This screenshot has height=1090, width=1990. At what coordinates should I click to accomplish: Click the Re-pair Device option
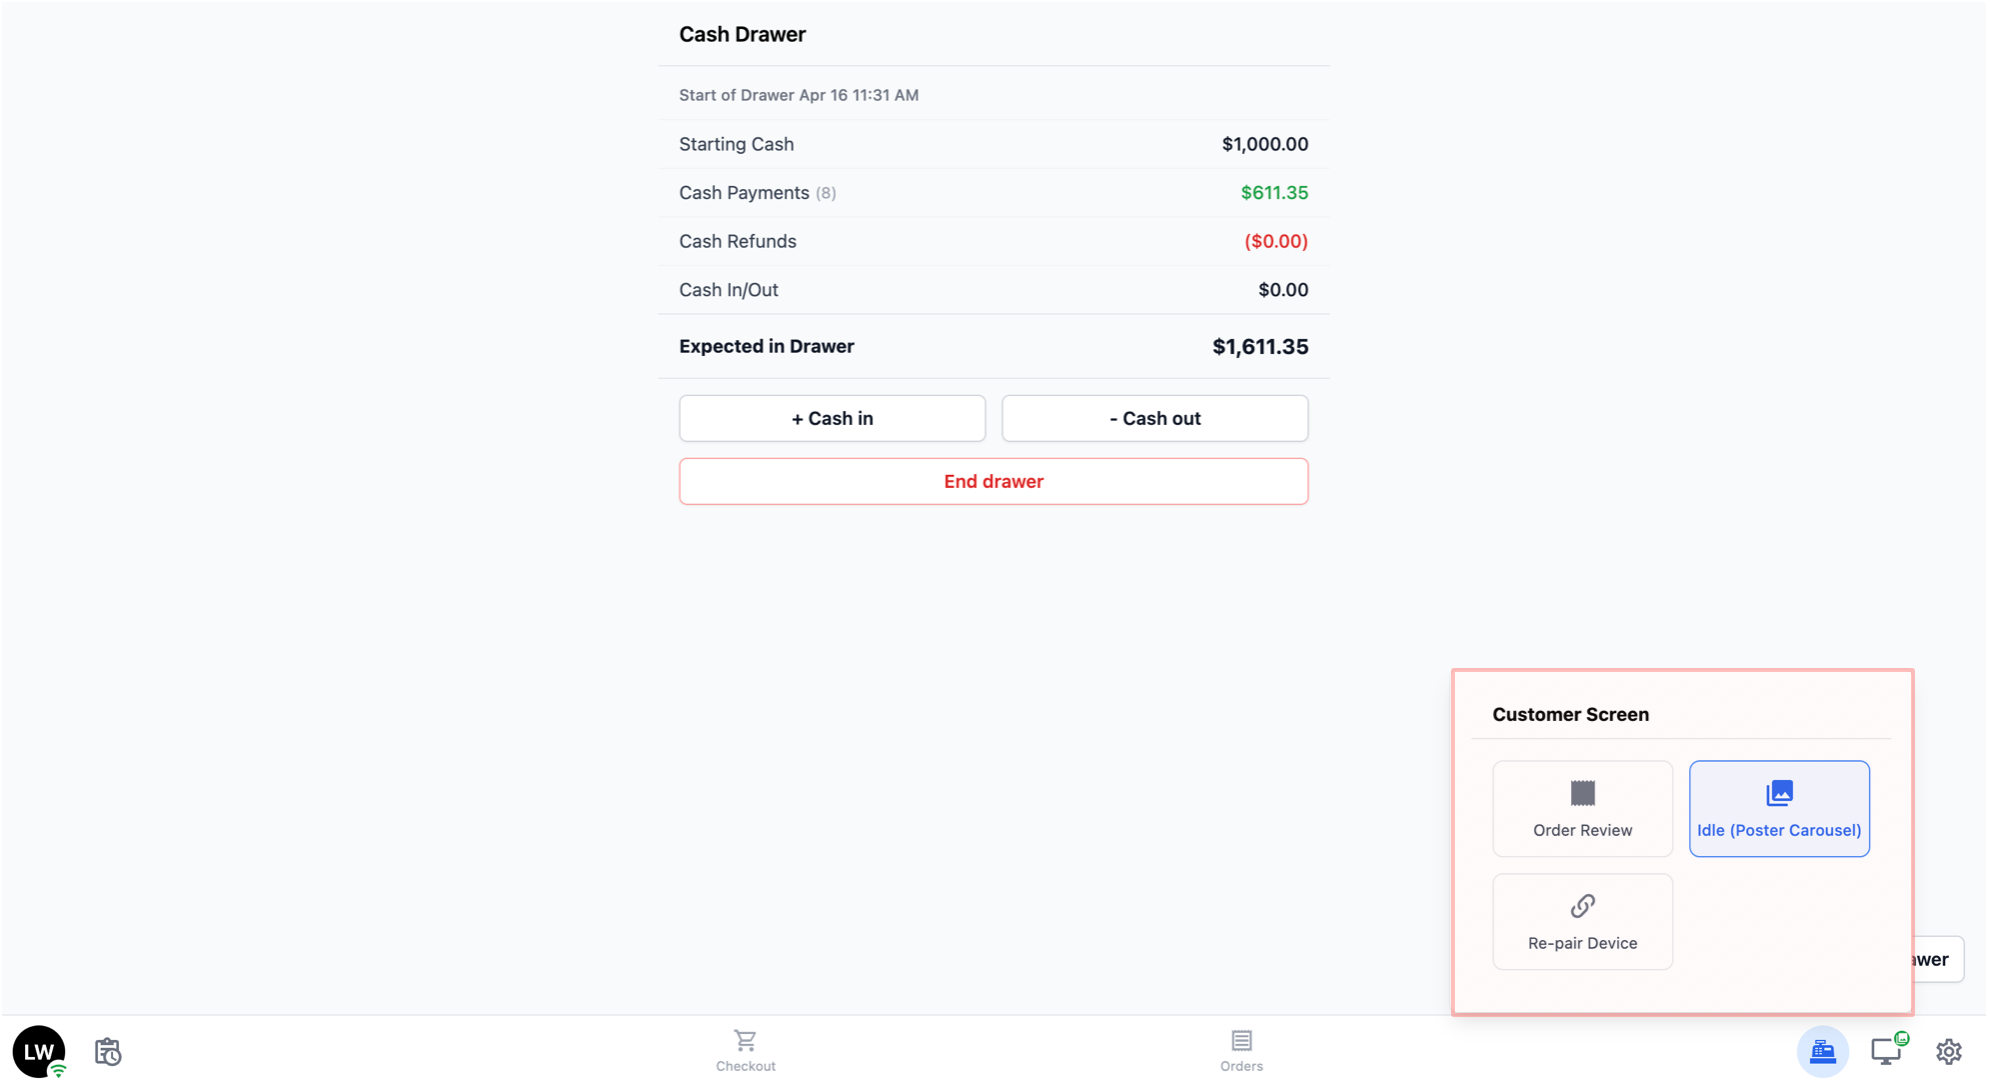(1582, 922)
